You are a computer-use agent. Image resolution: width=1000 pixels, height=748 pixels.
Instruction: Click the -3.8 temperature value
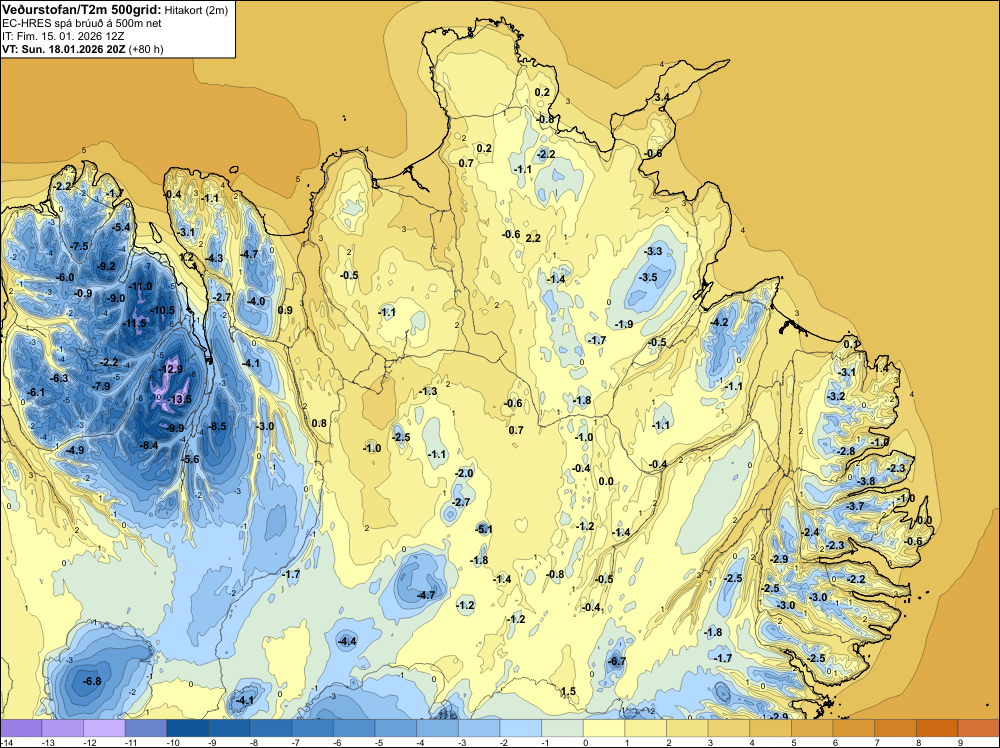(x=865, y=481)
